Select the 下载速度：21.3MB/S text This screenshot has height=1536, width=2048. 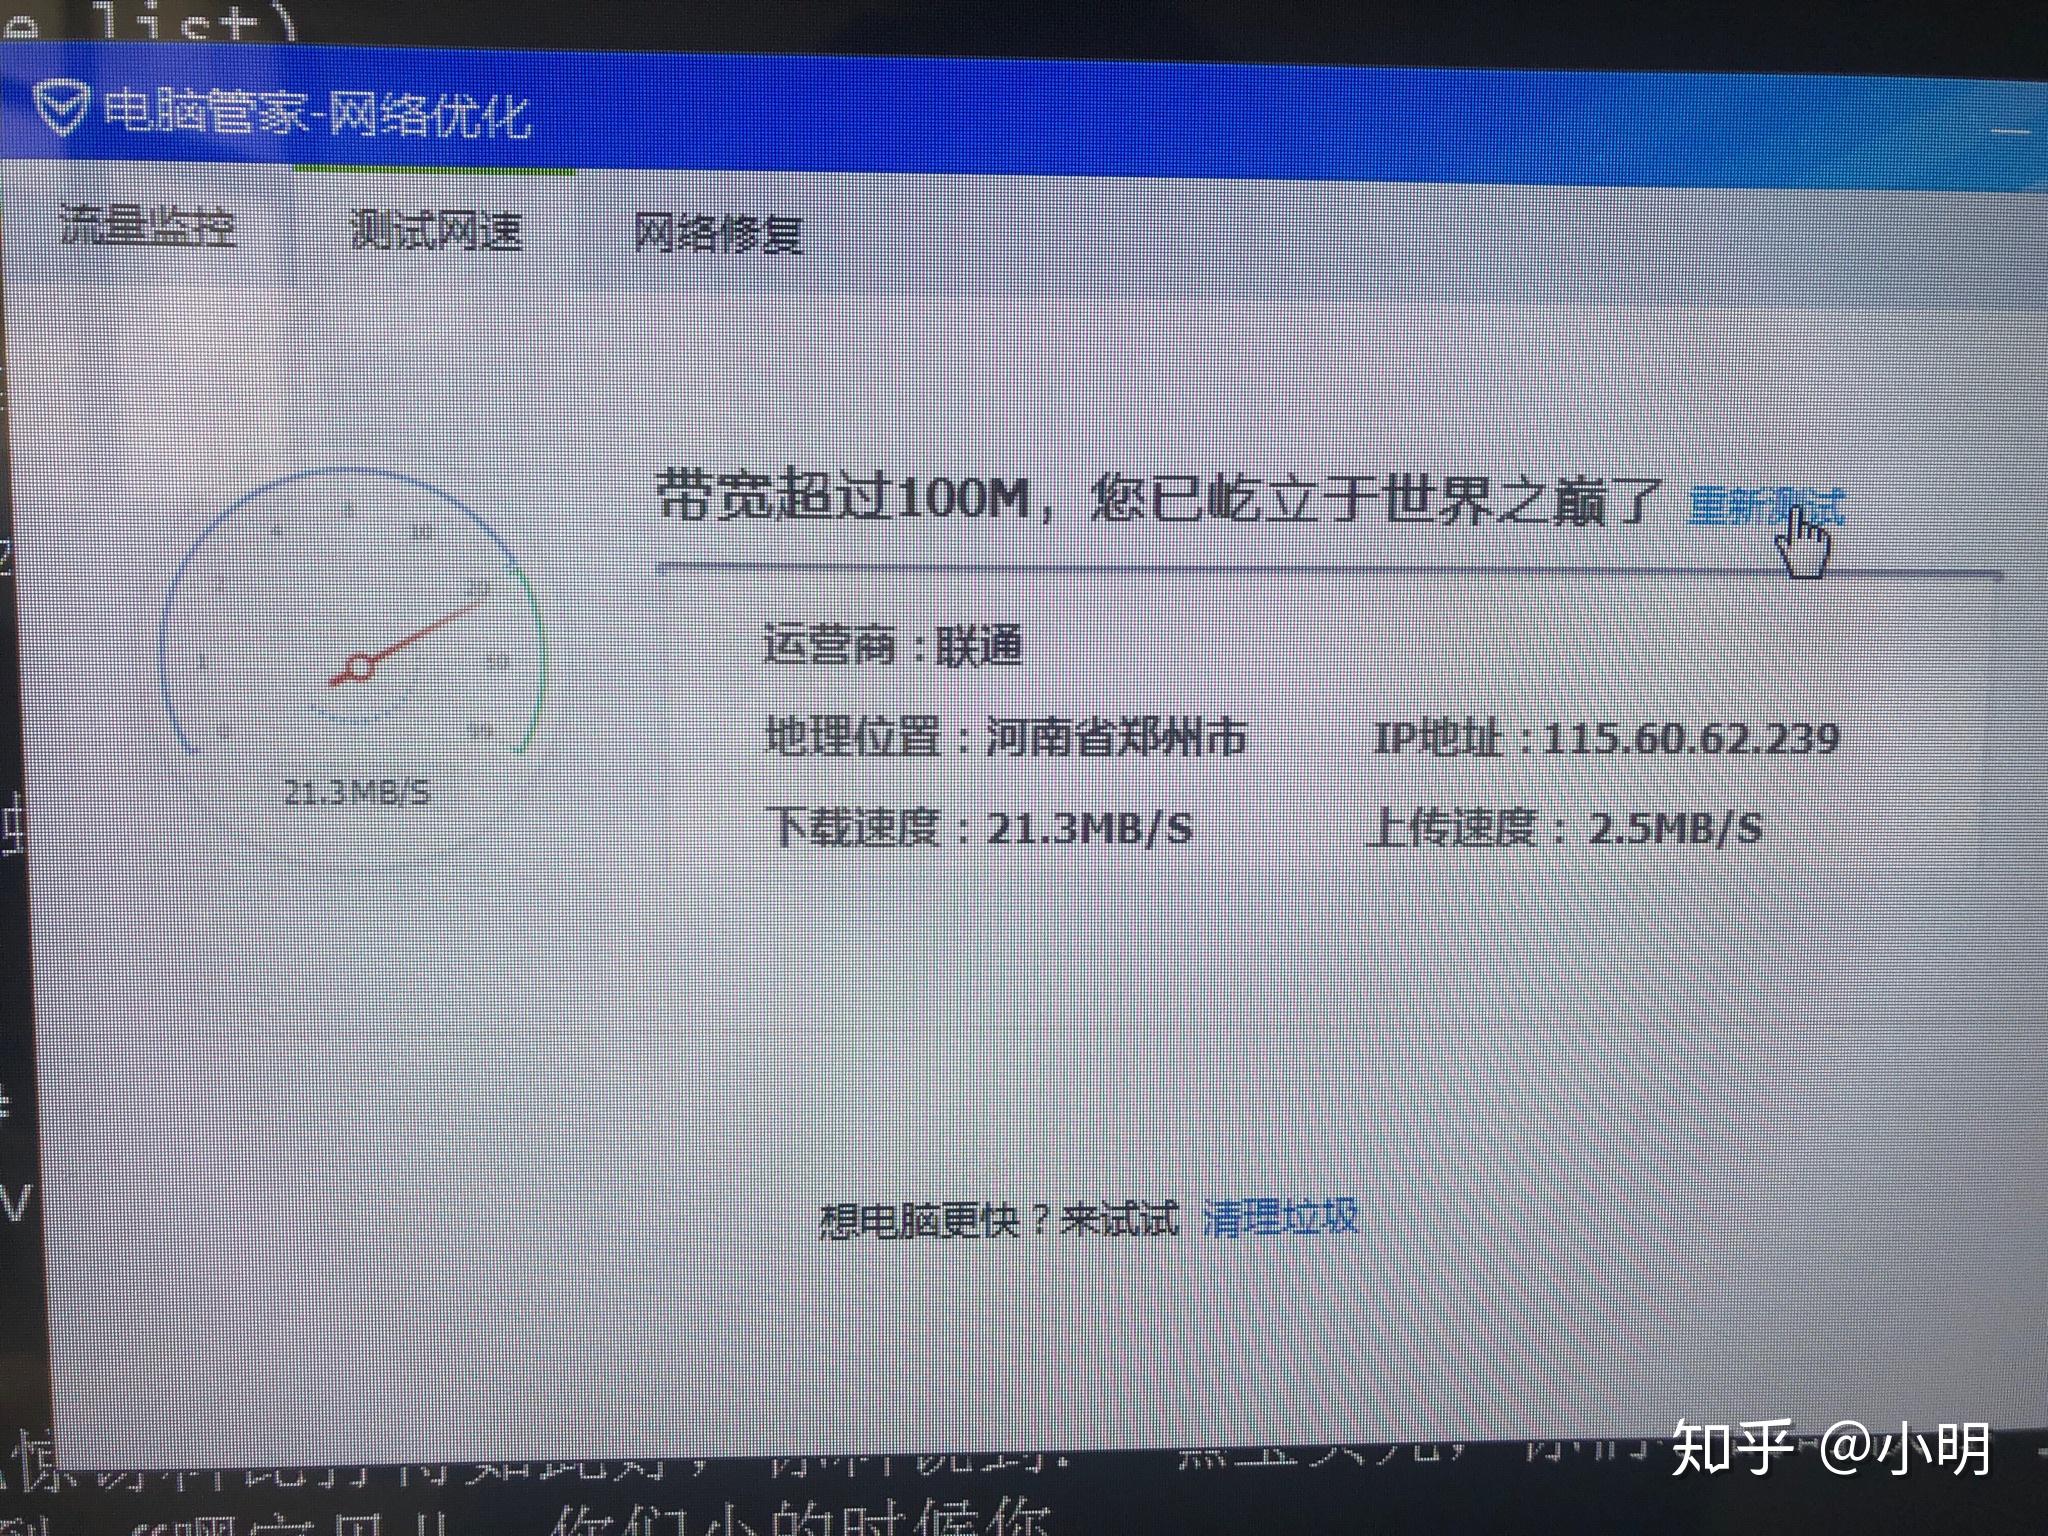point(980,828)
